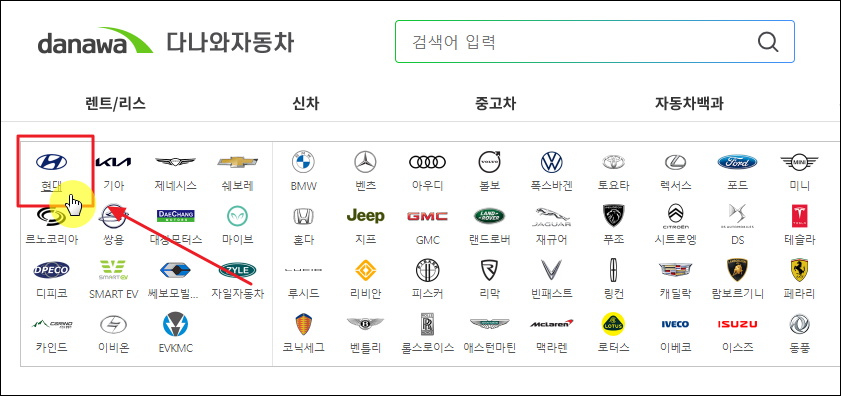Open the Land Rover green logo

tap(490, 216)
